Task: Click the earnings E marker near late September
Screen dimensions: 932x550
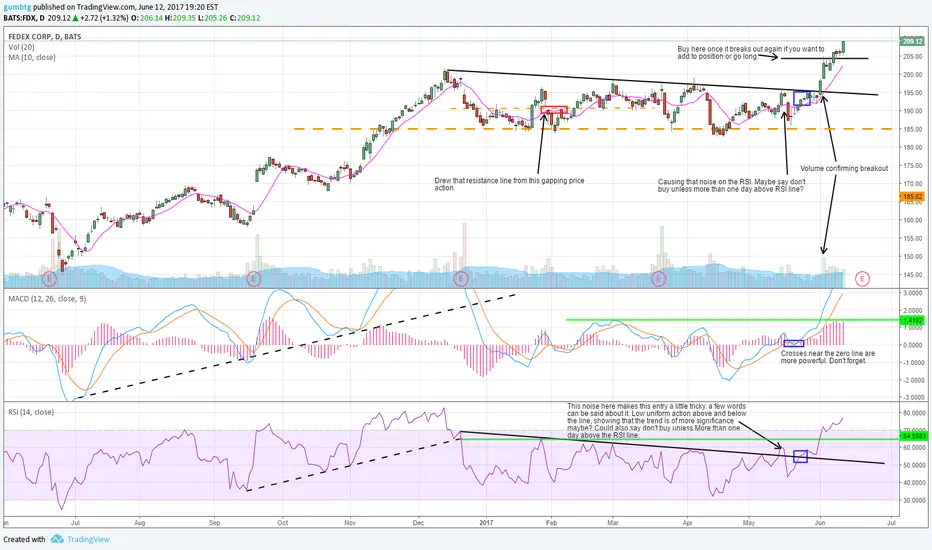Action: click(254, 278)
